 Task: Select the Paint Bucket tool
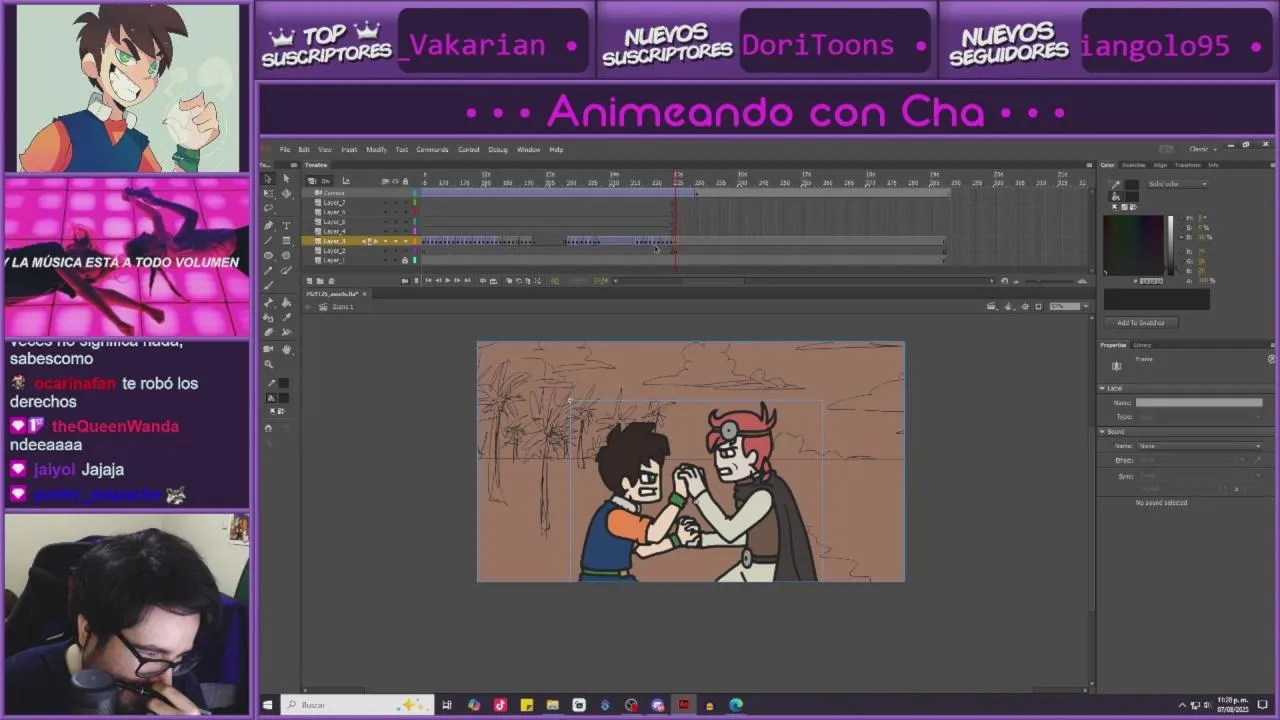pos(286,302)
